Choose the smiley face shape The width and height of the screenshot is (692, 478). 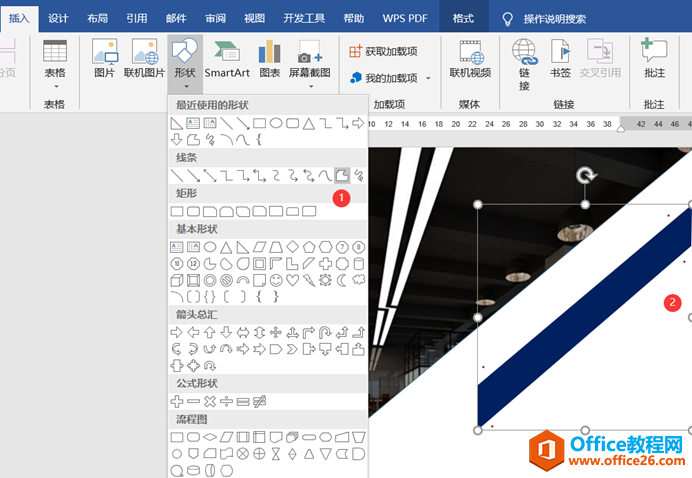276,280
